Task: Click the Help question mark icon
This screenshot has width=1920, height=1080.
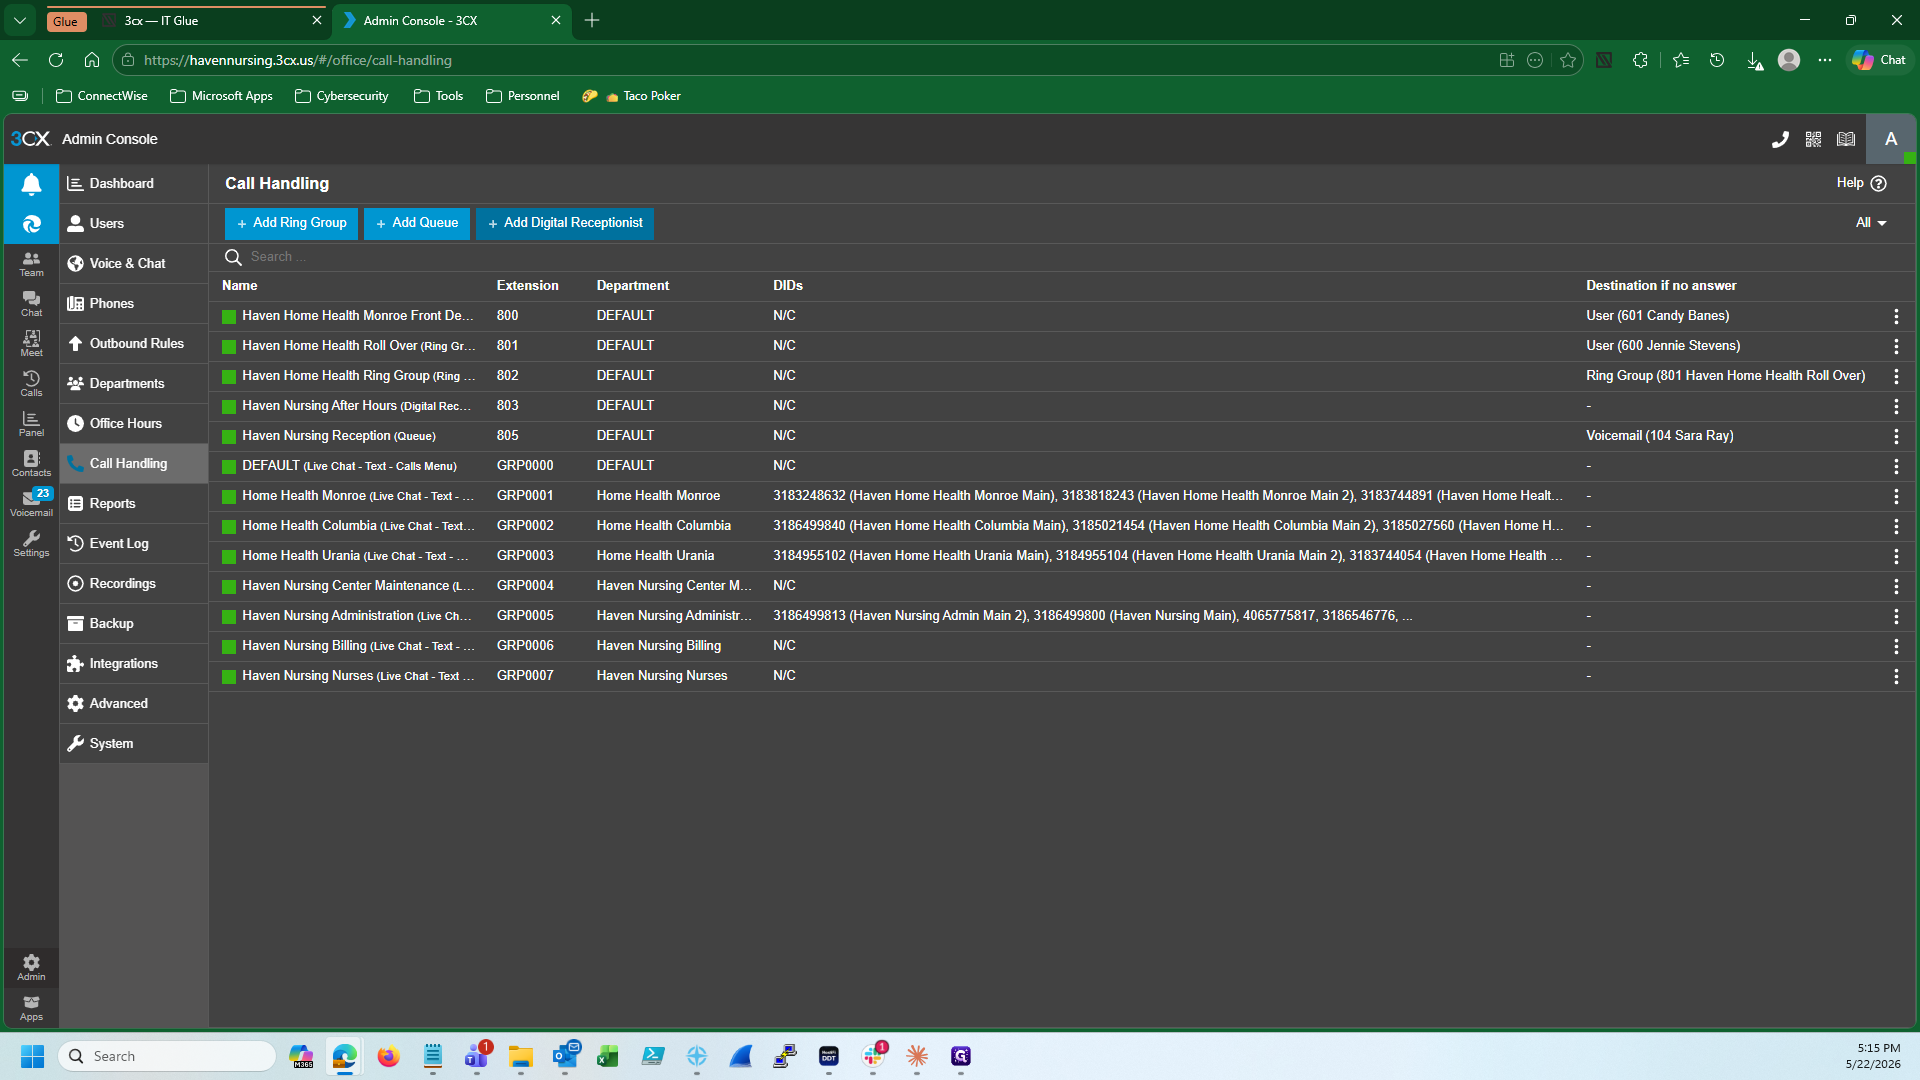Action: (1878, 183)
